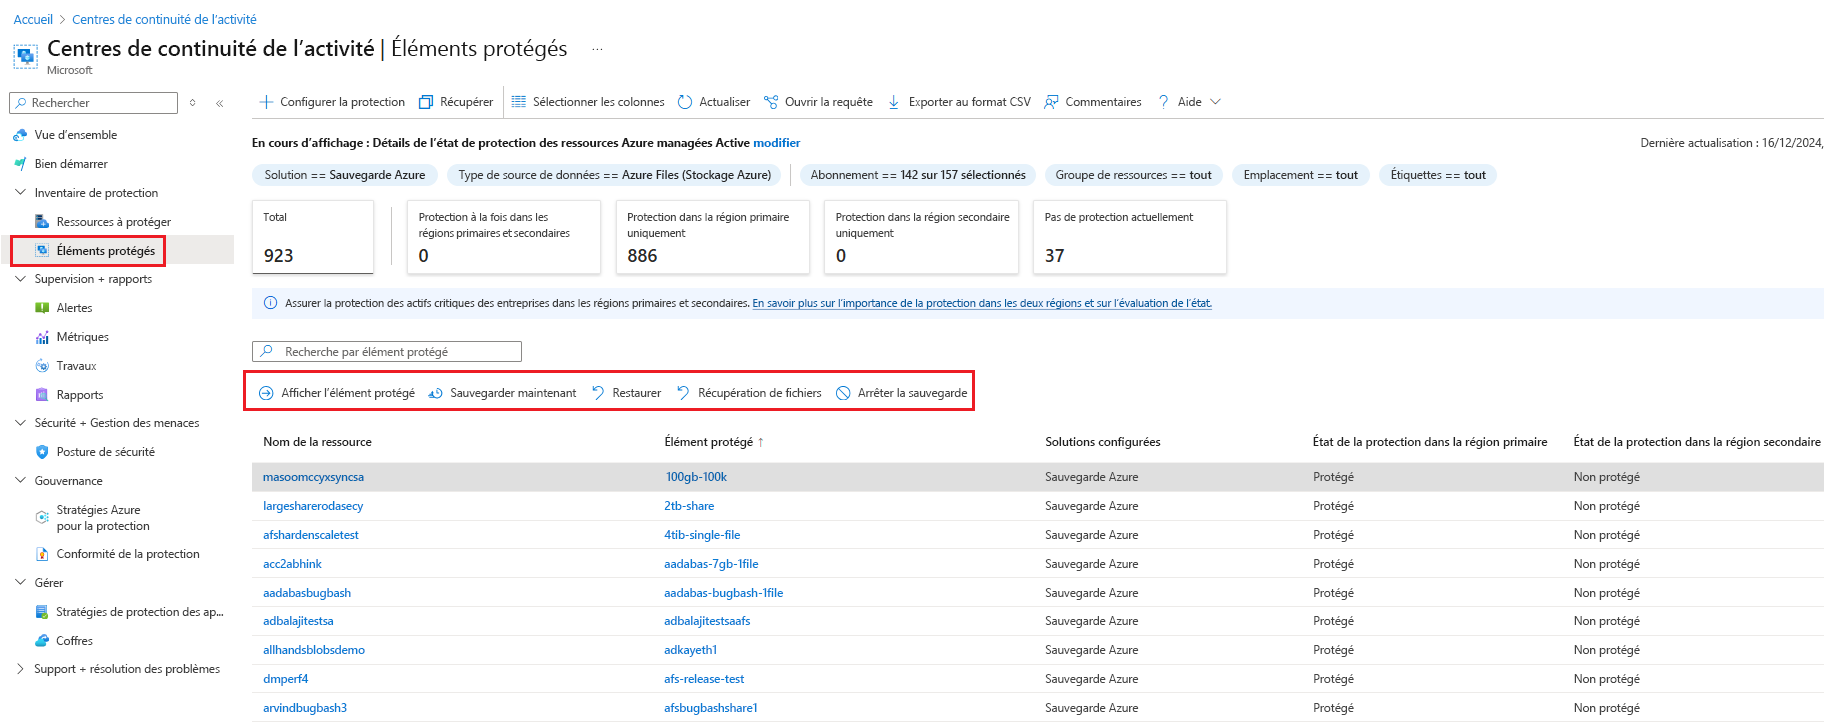This screenshot has width=1834, height=722.
Task: Open the Aide dropdown chevron
Action: 1216,102
